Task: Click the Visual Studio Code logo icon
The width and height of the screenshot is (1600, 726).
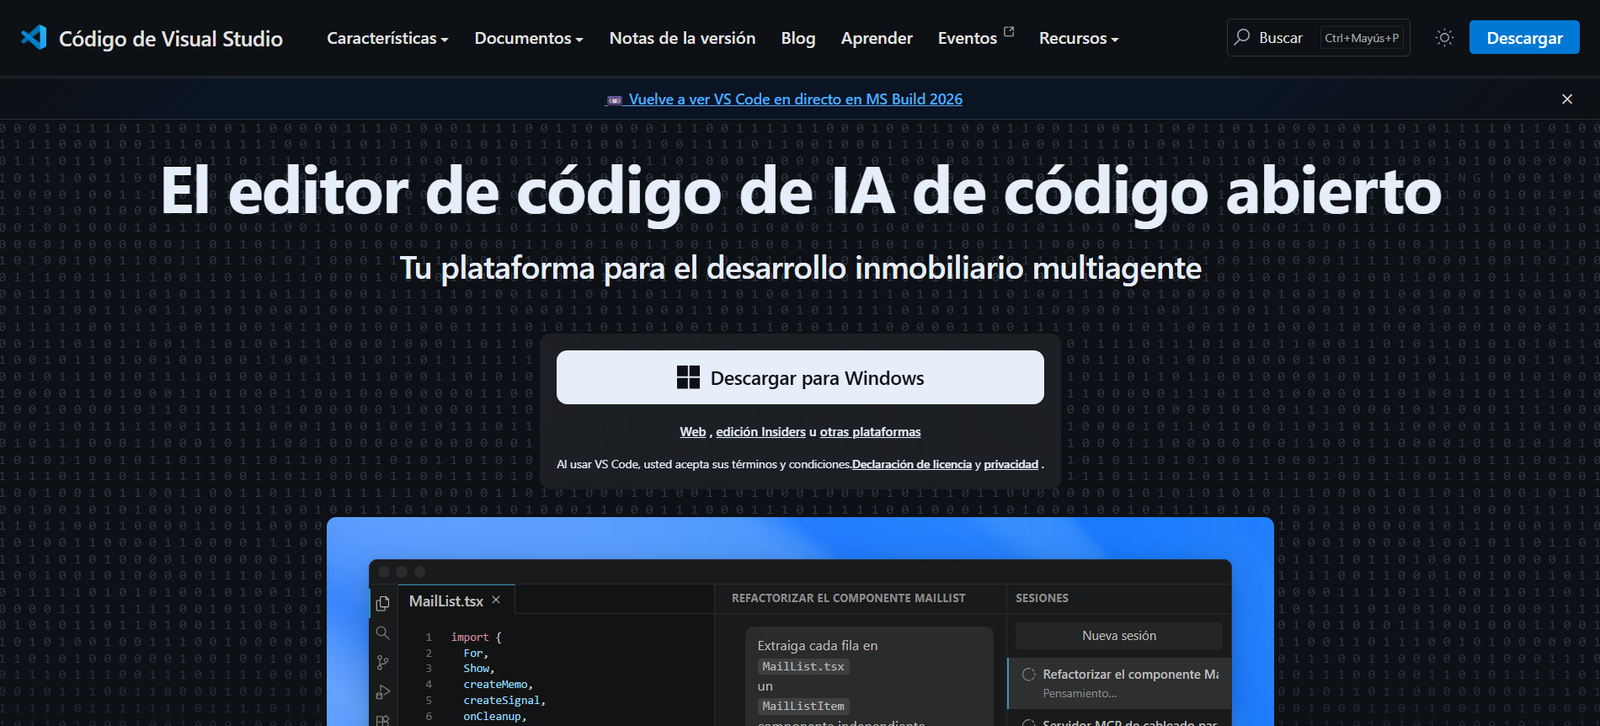Action: coord(34,38)
